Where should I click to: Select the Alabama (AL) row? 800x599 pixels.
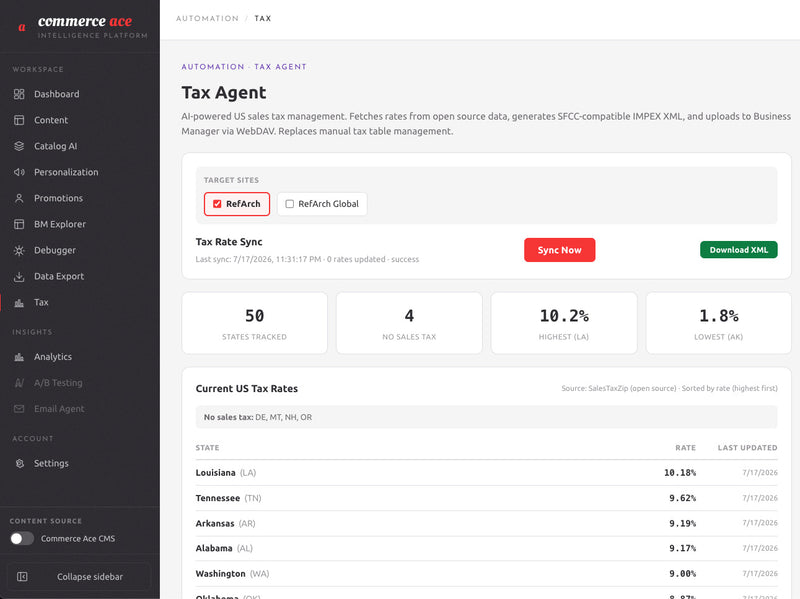tap(486, 548)
